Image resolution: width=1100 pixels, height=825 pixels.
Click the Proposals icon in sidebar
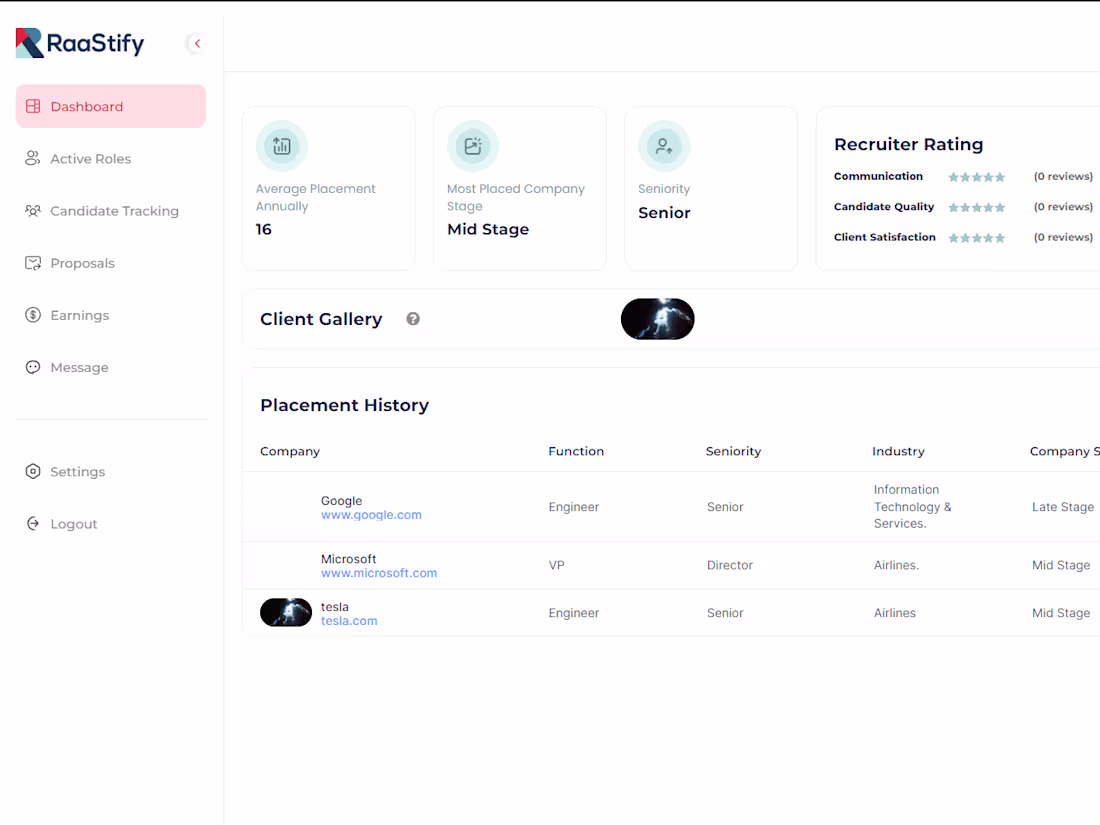33,263
